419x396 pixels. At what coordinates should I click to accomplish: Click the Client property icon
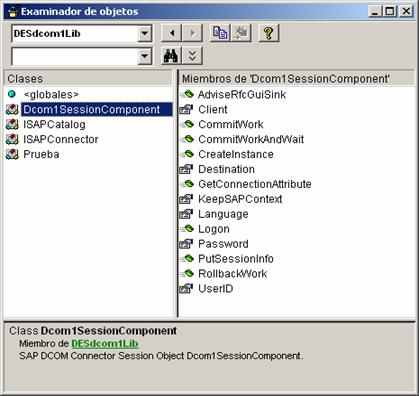[x=186, y=109]
